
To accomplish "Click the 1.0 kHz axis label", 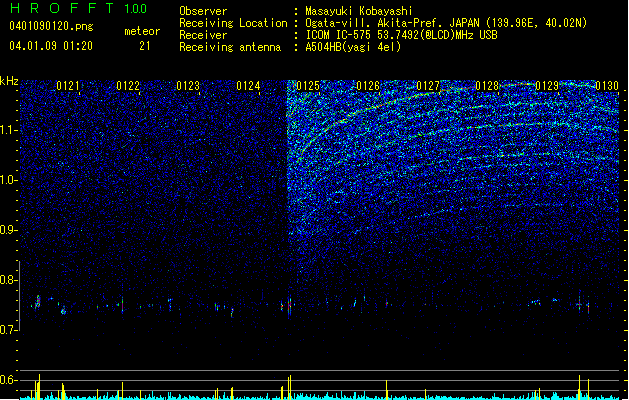I will [x=9, y=180].
